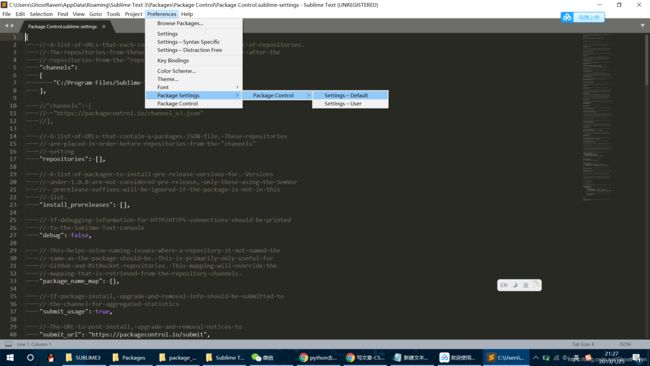Viewport: 650px width, 366px height.
Task: Open the SUBLIME3 folder in taskbar
Action: 83,357
